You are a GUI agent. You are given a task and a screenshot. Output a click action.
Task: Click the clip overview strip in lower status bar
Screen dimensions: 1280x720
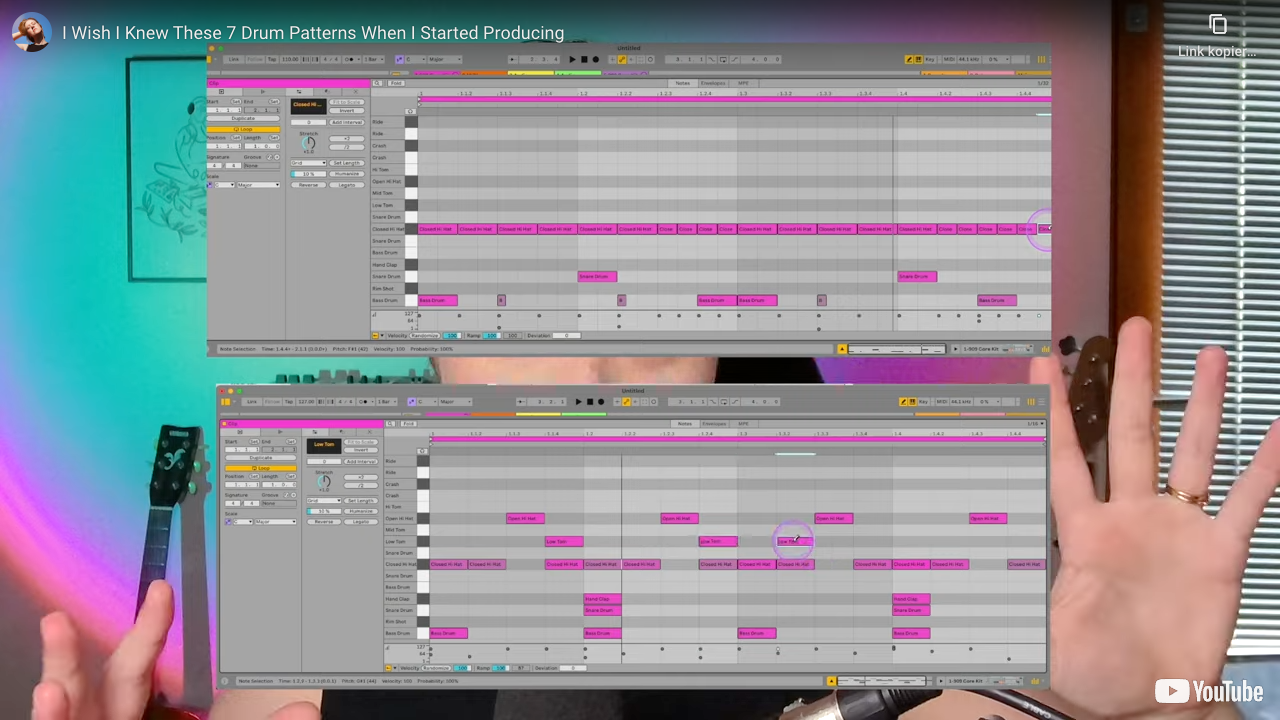click(x=881, y=680)
